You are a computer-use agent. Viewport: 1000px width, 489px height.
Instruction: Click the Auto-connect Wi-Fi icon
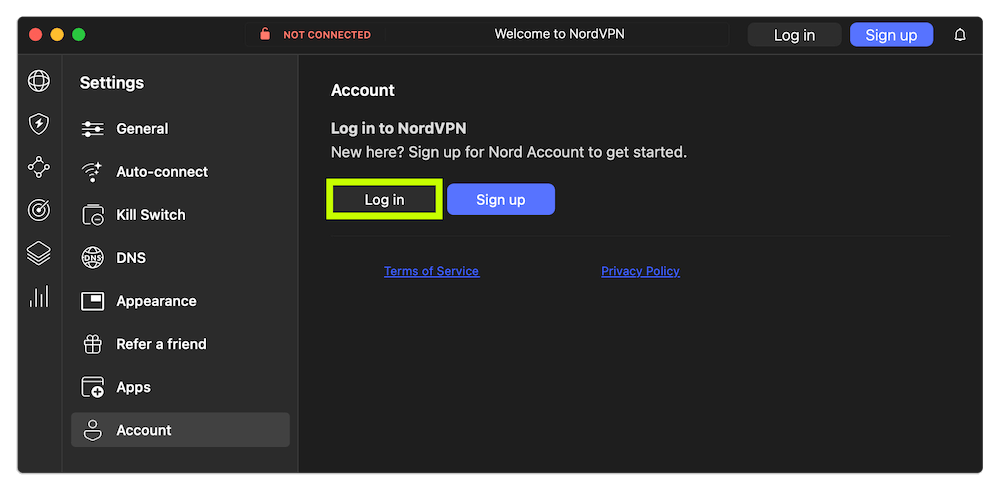coord(92,172)
